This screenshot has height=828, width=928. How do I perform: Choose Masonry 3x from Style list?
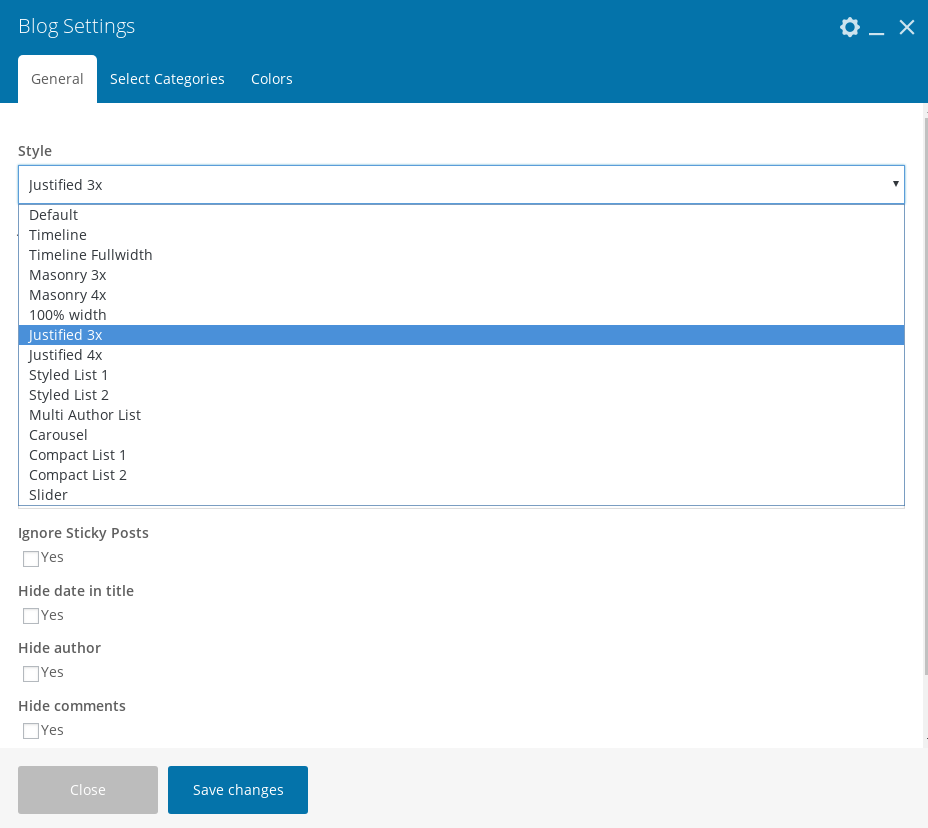pyautogui.click(x=67, y=275)
